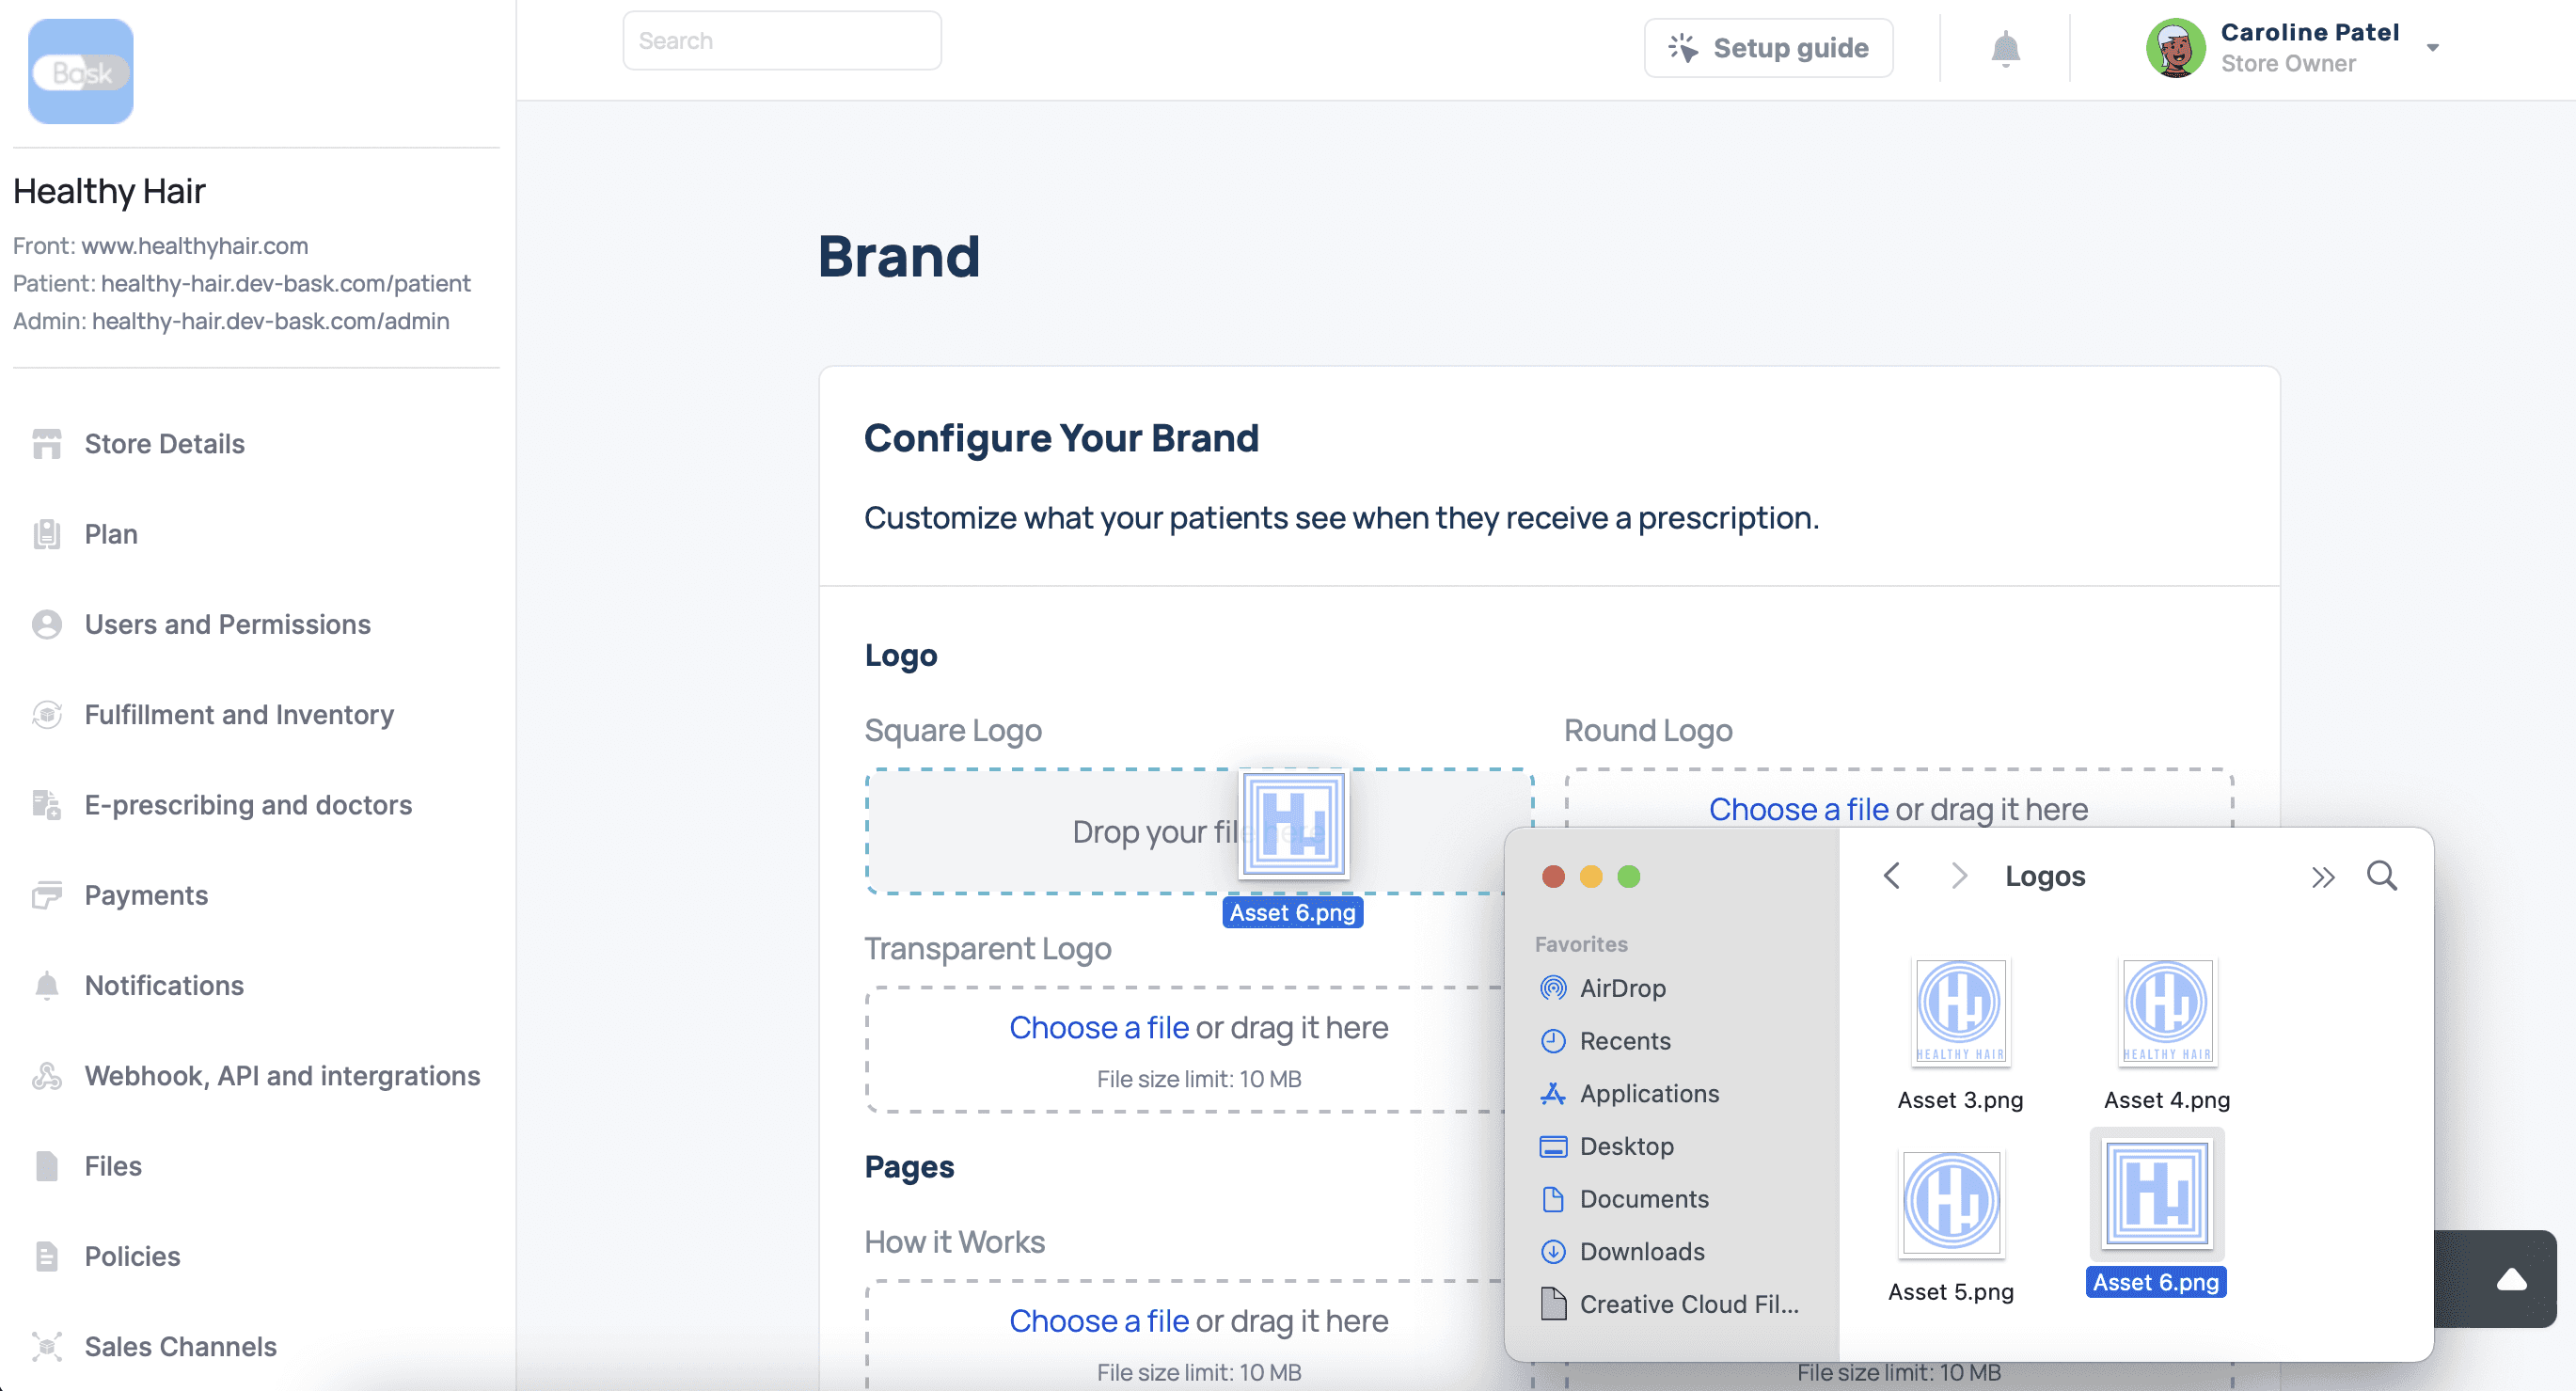Click the Fulfillment and Inventory icon

click(x=48, y=713)
